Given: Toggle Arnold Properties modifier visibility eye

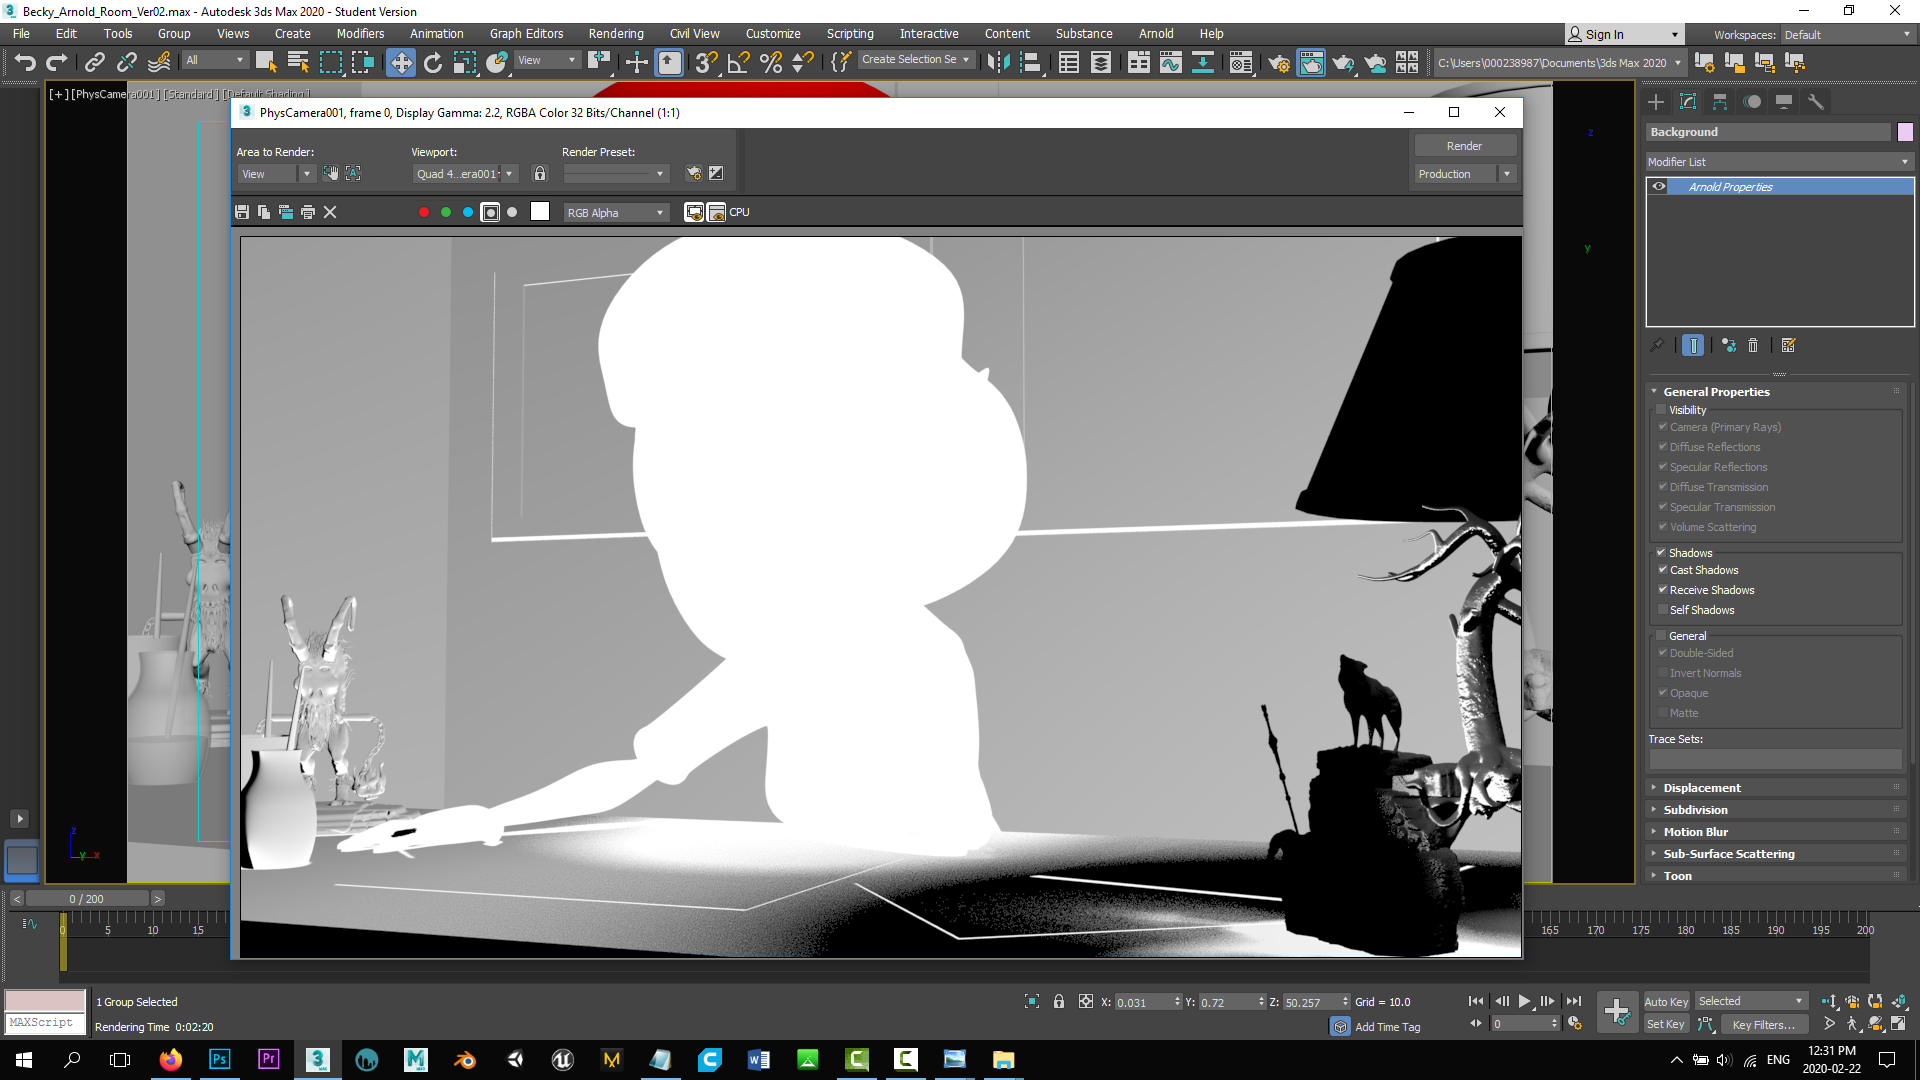Looking at the screenshot, I should pyautogui.click(x=1659, y=186).
